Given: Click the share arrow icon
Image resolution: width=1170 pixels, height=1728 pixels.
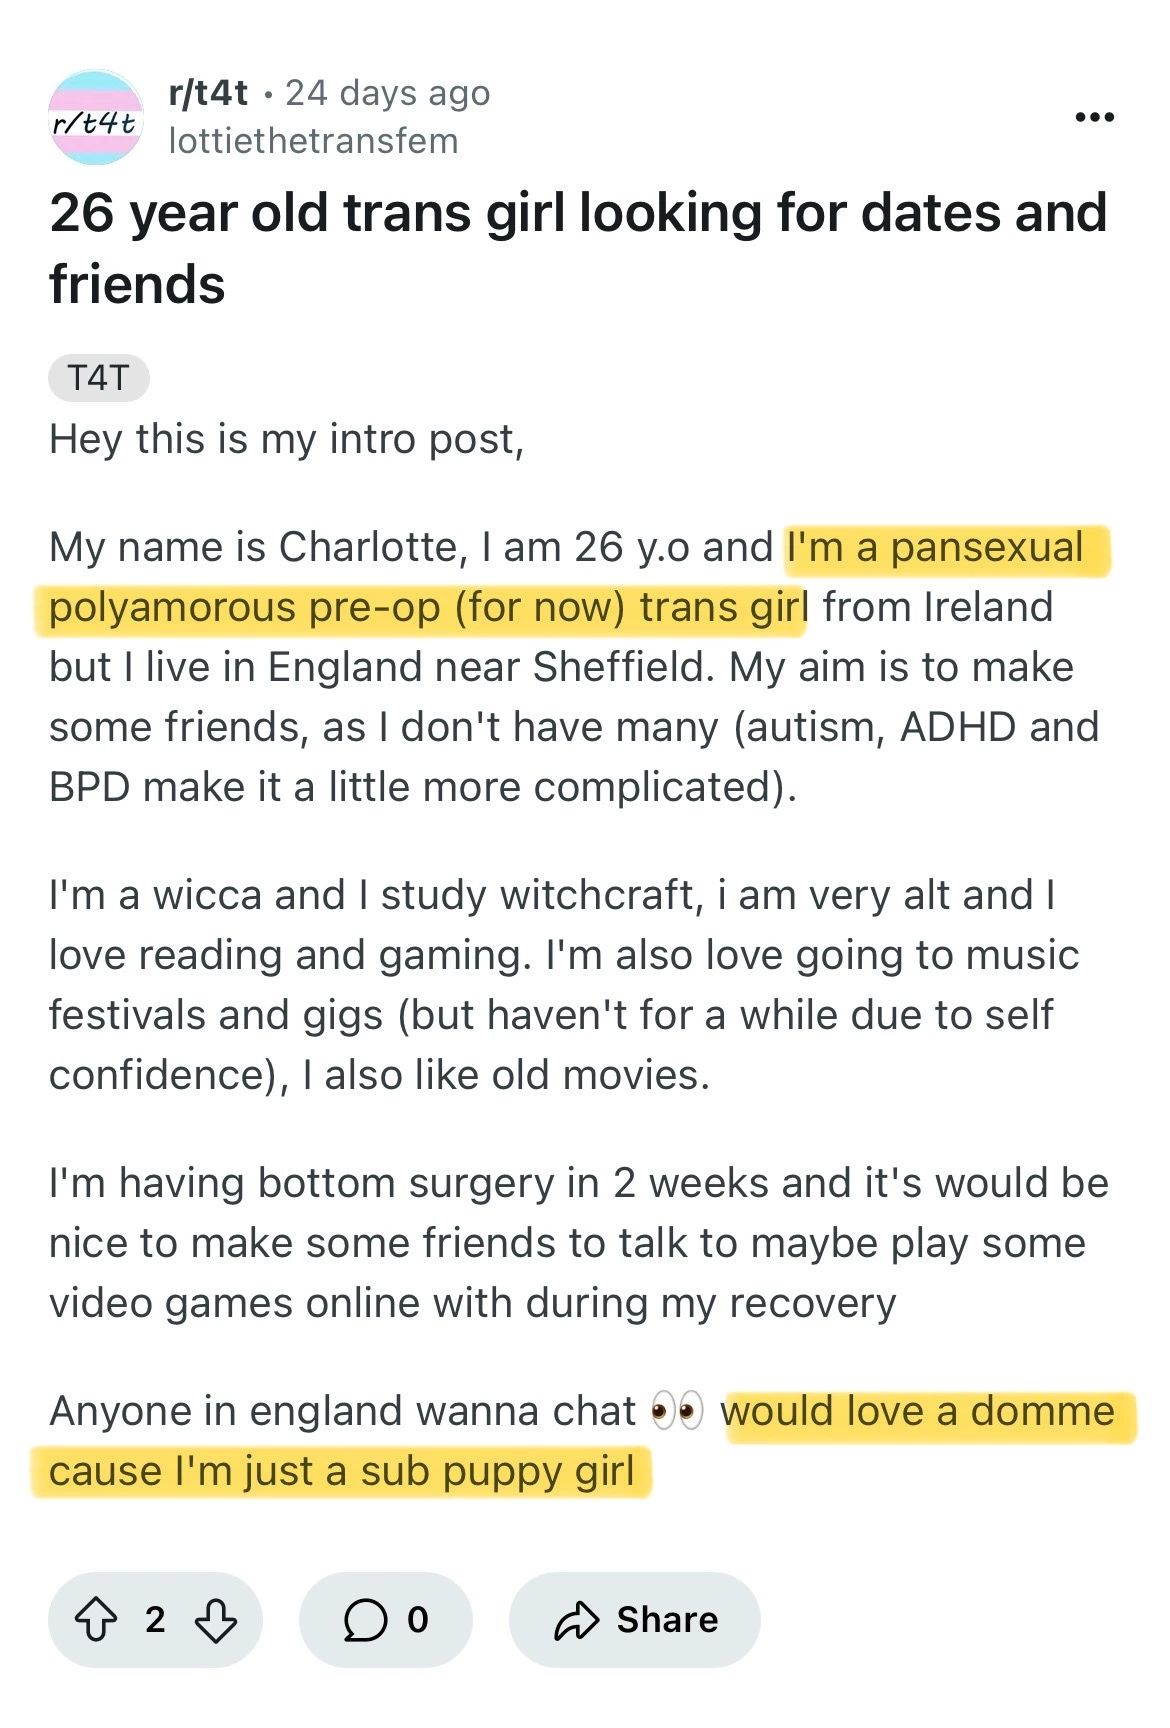Looking at the screenshot, I should [x=576, y=1619].
